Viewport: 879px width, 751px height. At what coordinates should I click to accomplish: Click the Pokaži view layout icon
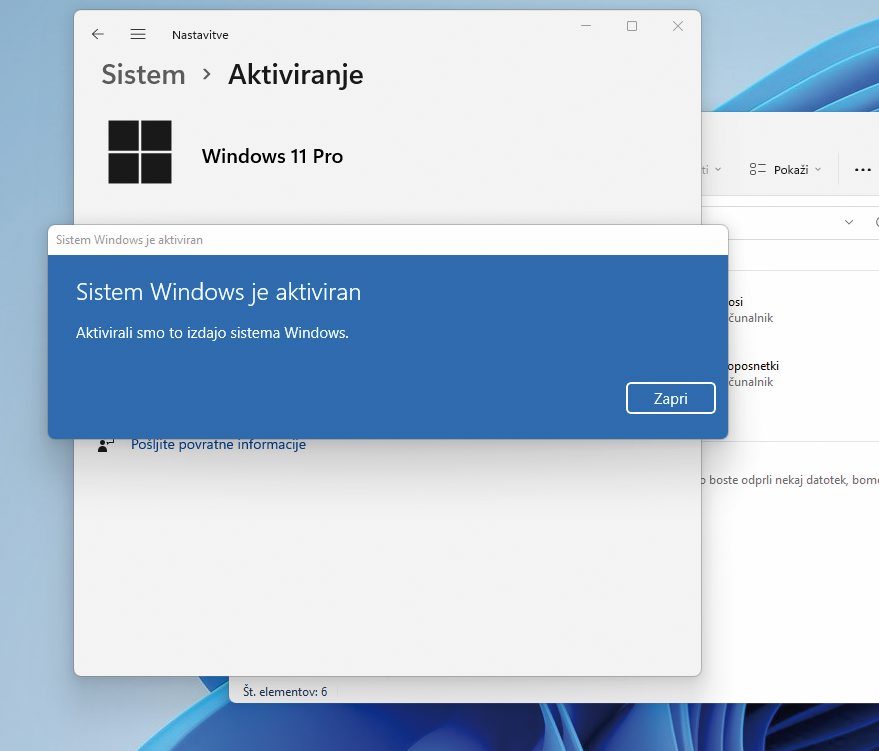(758, 170)
